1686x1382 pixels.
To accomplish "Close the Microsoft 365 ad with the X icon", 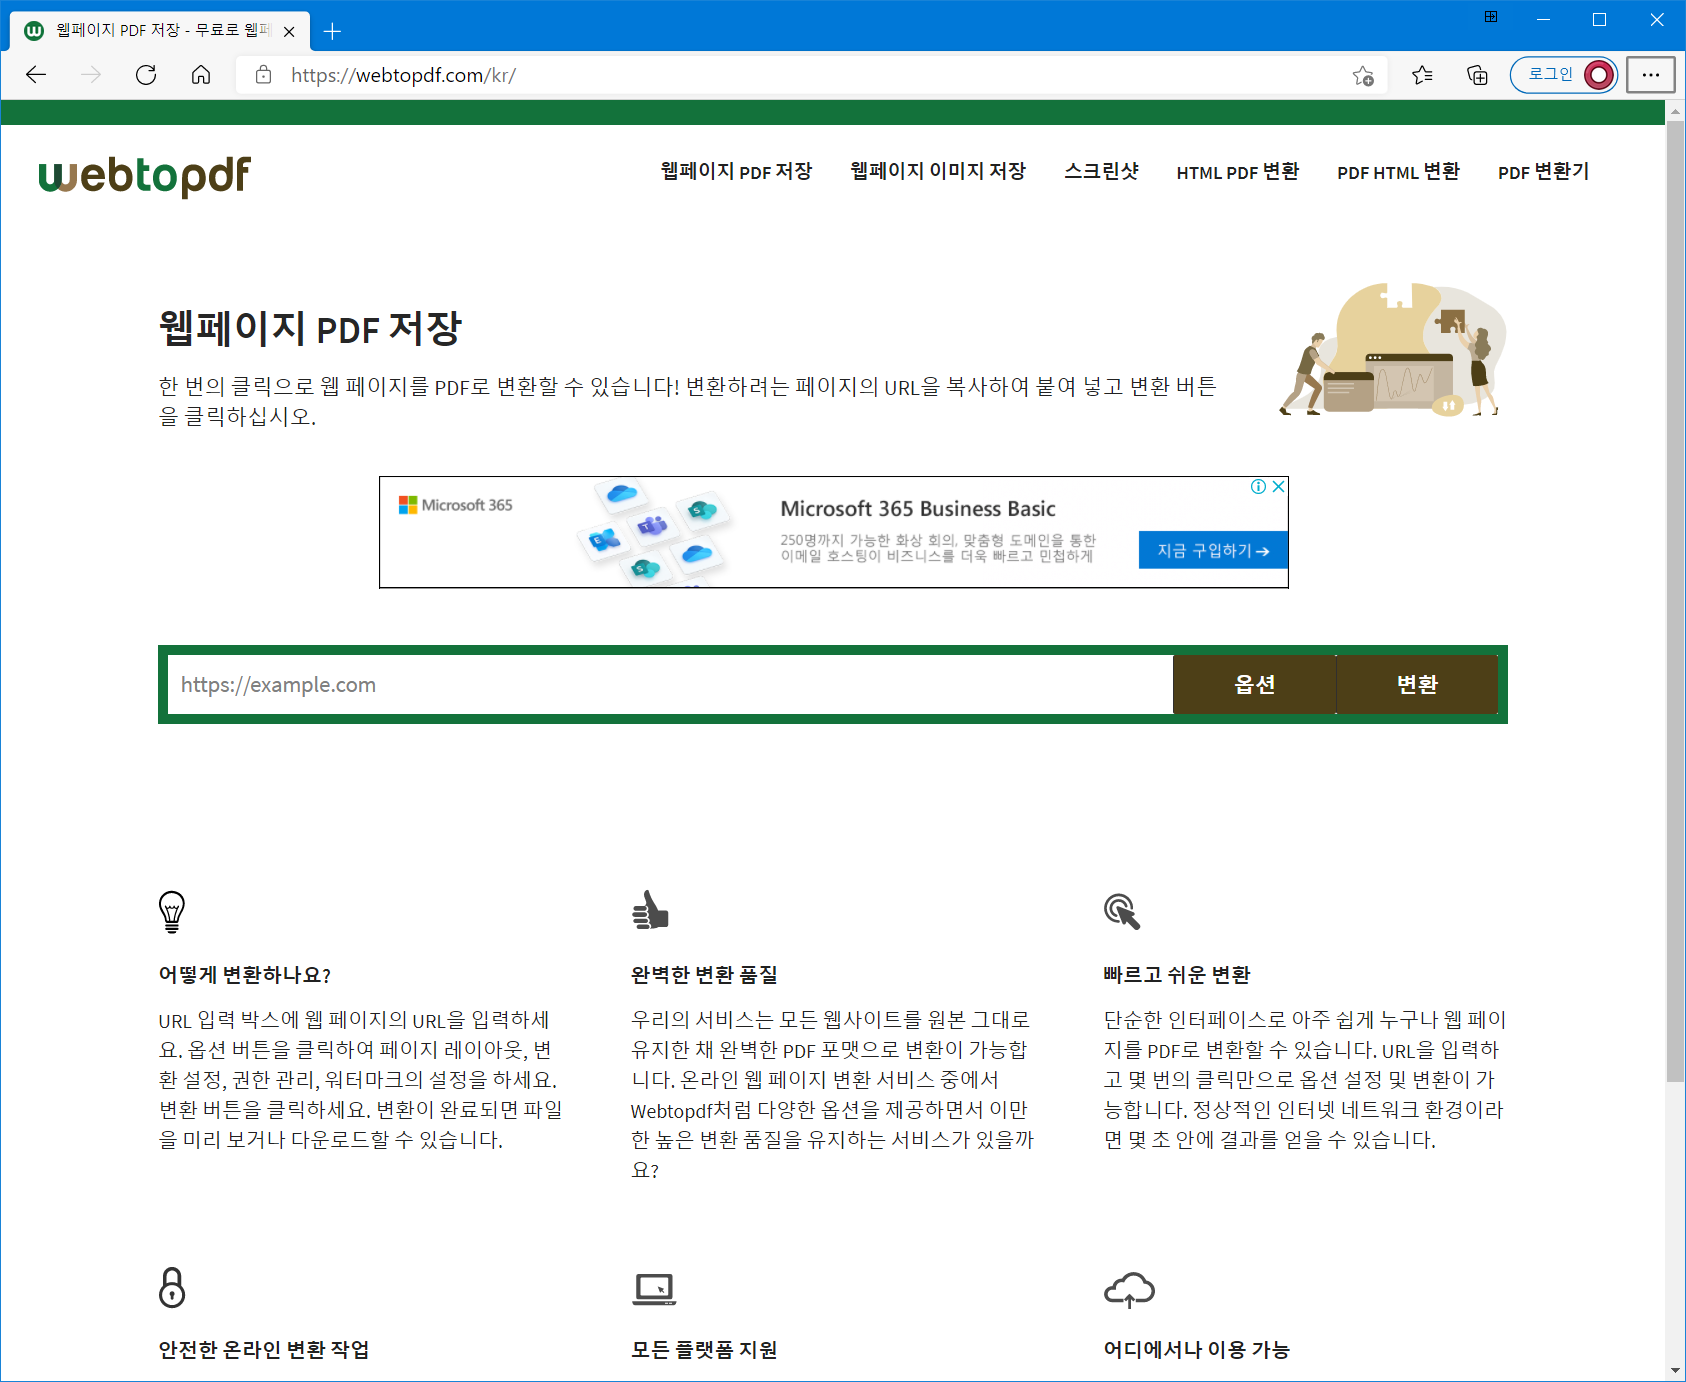I will pos(1278,487).
